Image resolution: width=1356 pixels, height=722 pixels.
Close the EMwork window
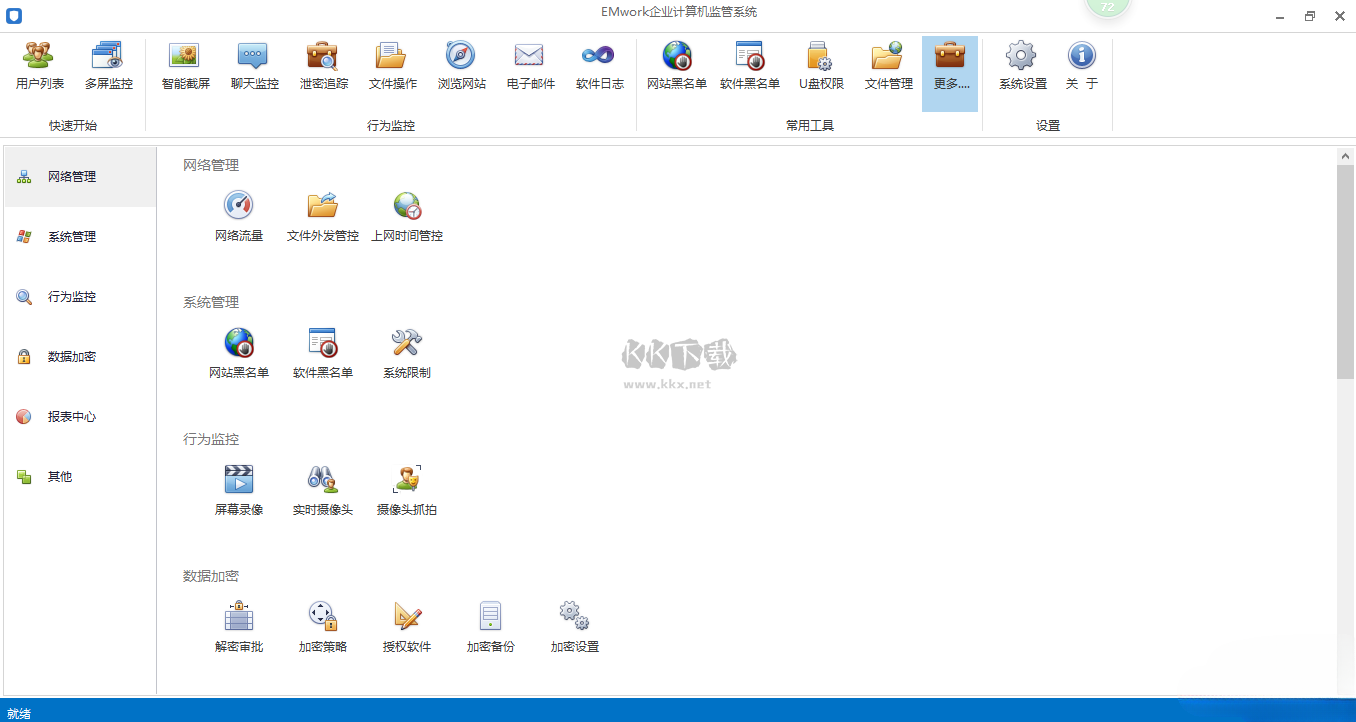click(x=1339, y=16)
